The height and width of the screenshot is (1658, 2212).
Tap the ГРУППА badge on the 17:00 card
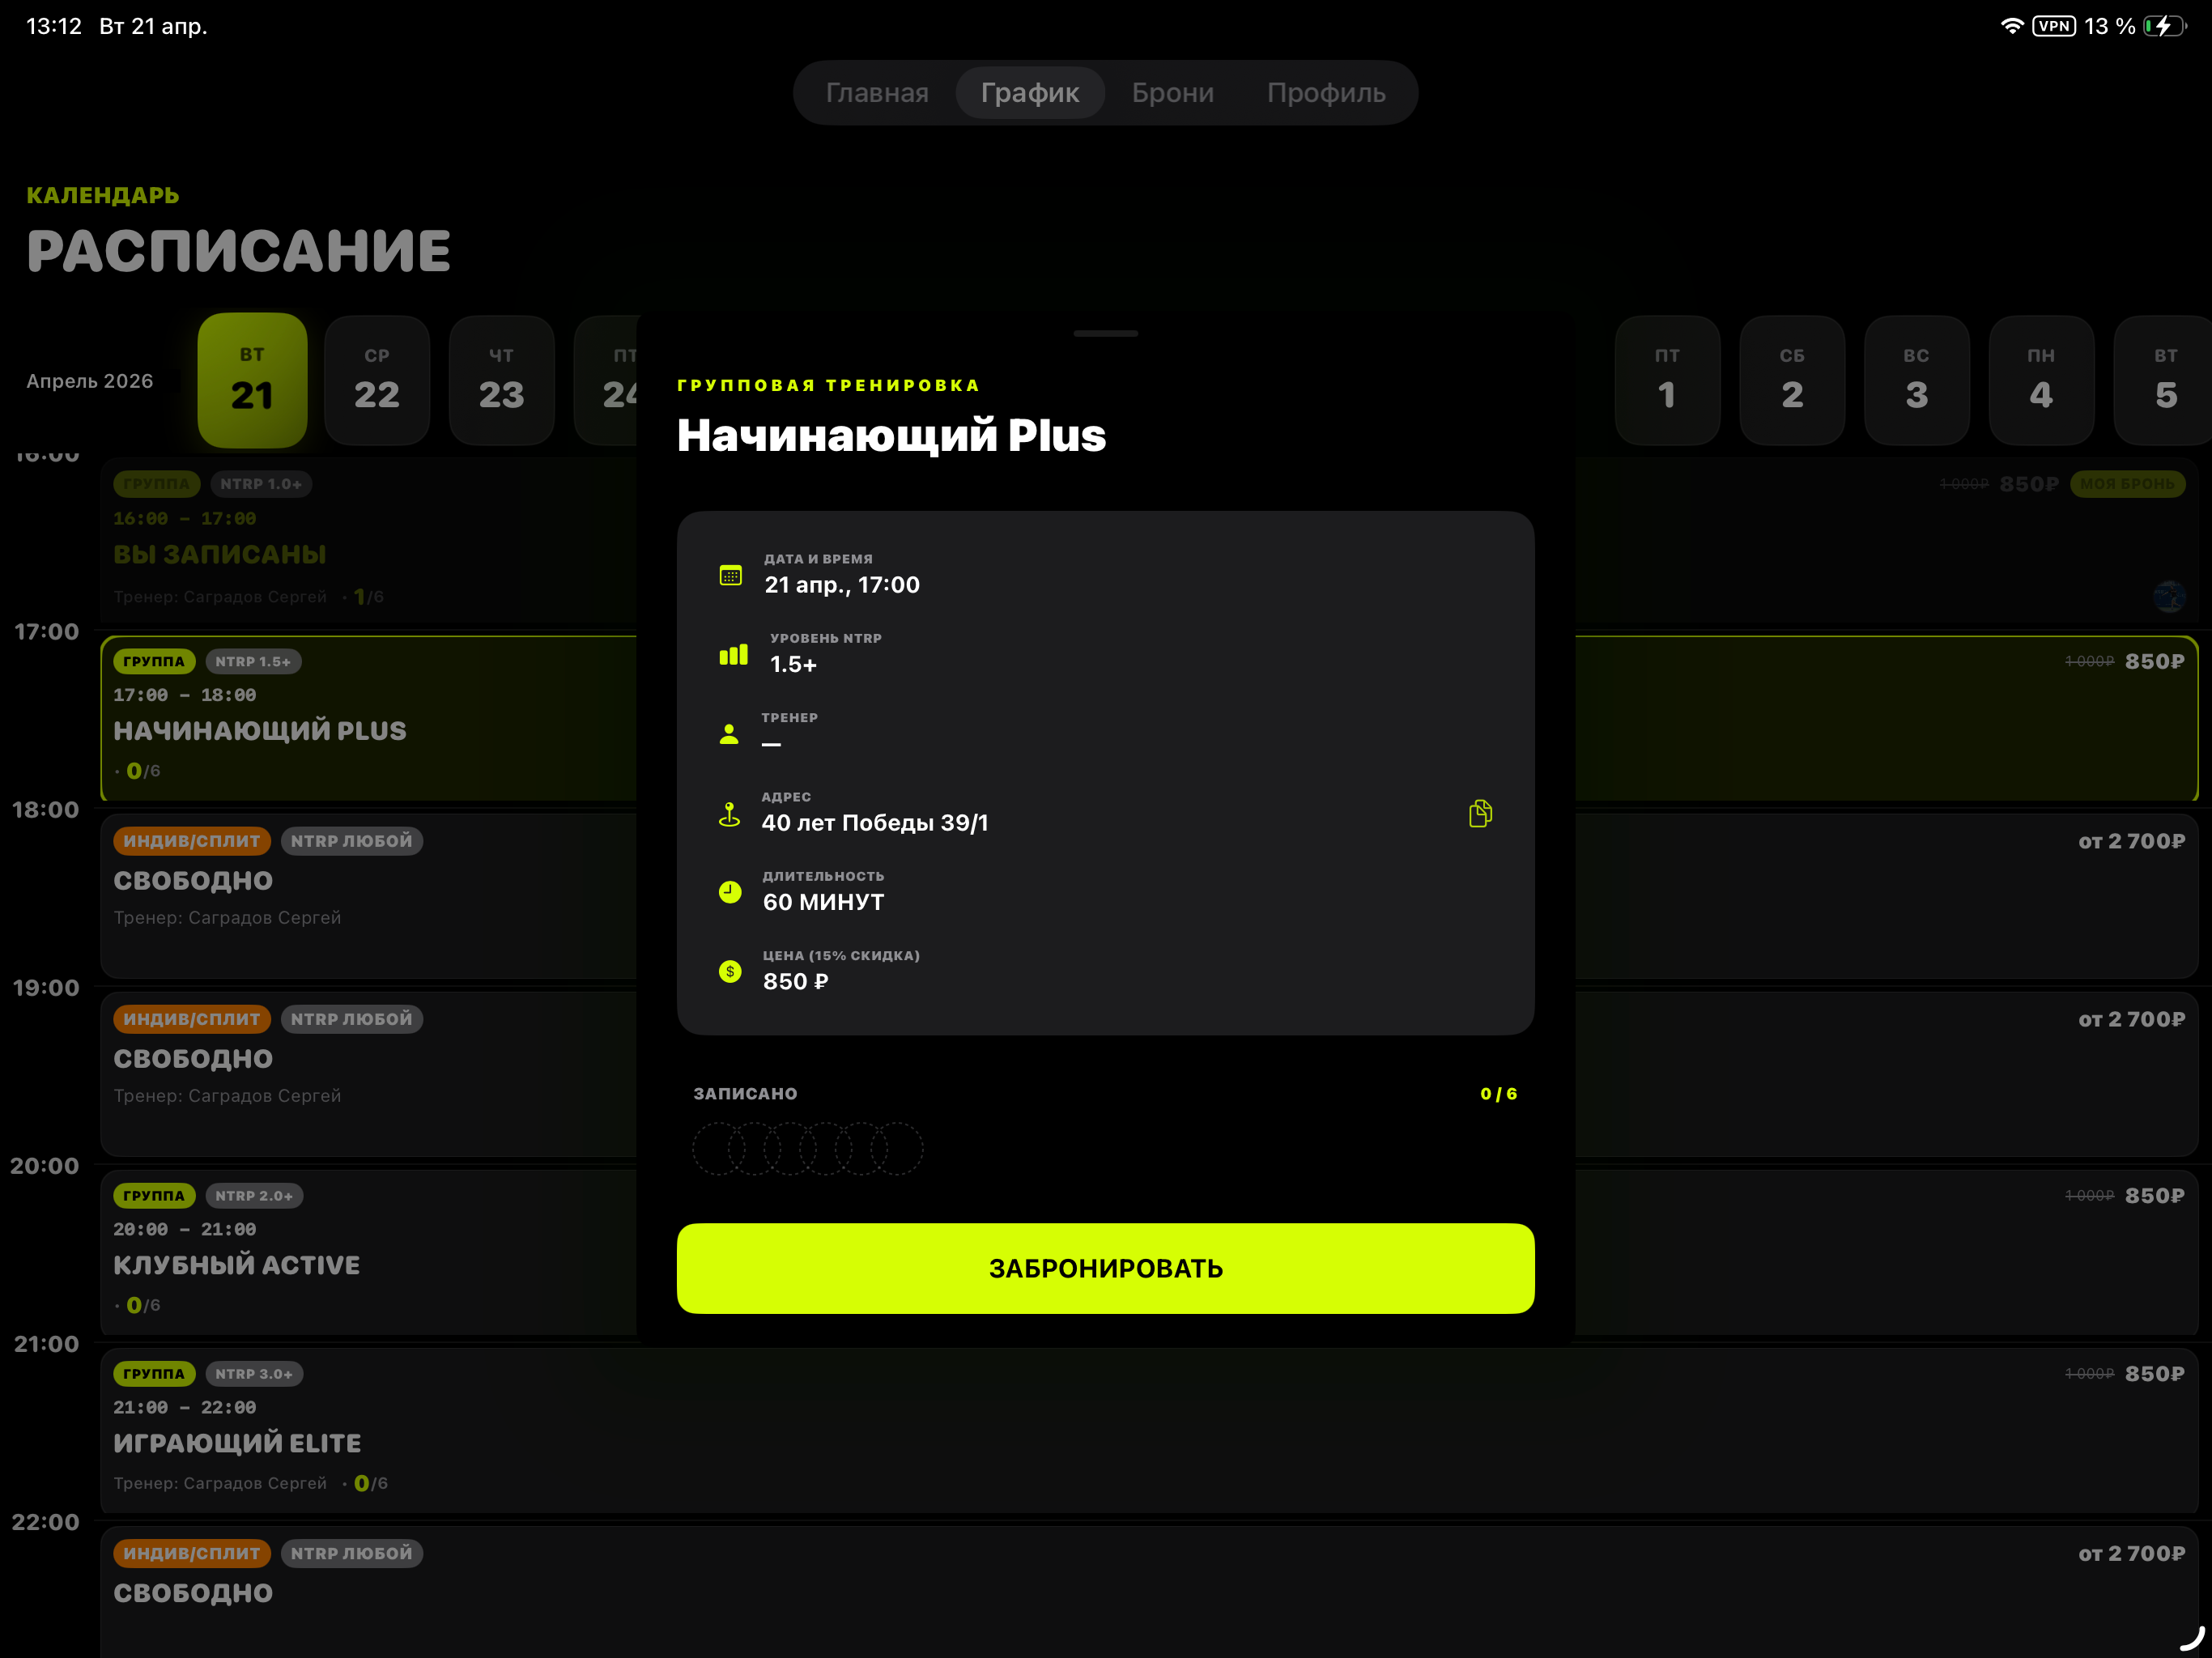(154, 661)
